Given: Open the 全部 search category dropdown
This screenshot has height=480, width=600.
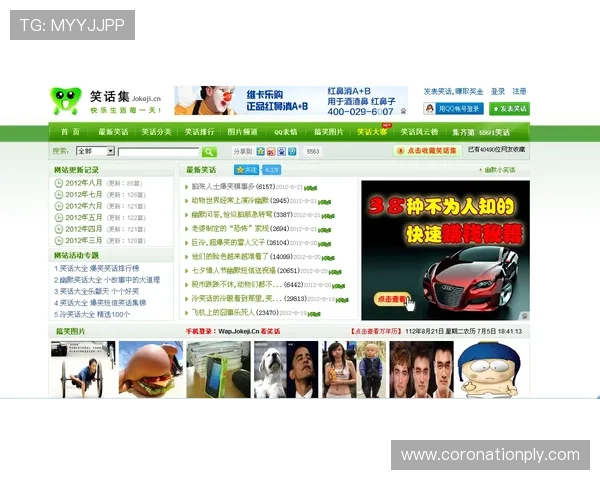Looking at the screenshot, I should (95, 151).
